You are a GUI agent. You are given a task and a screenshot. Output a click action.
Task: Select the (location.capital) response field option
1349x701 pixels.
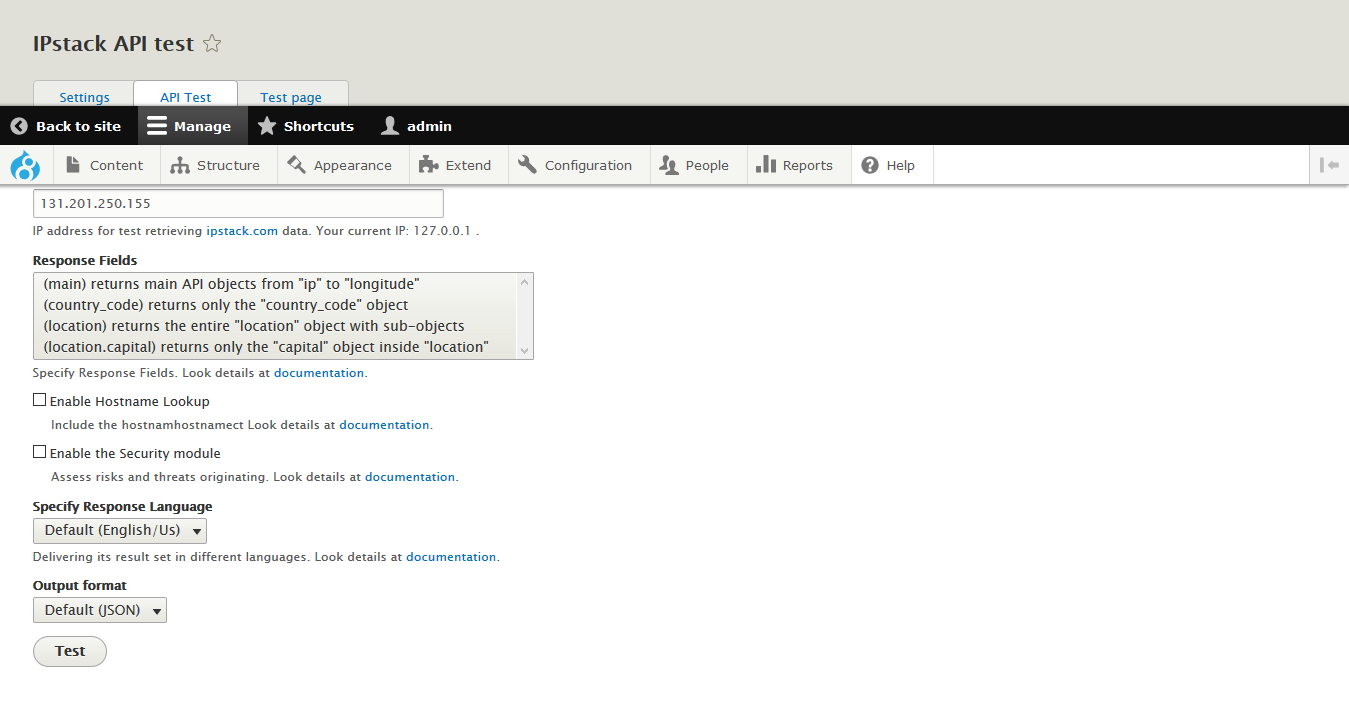276,347
